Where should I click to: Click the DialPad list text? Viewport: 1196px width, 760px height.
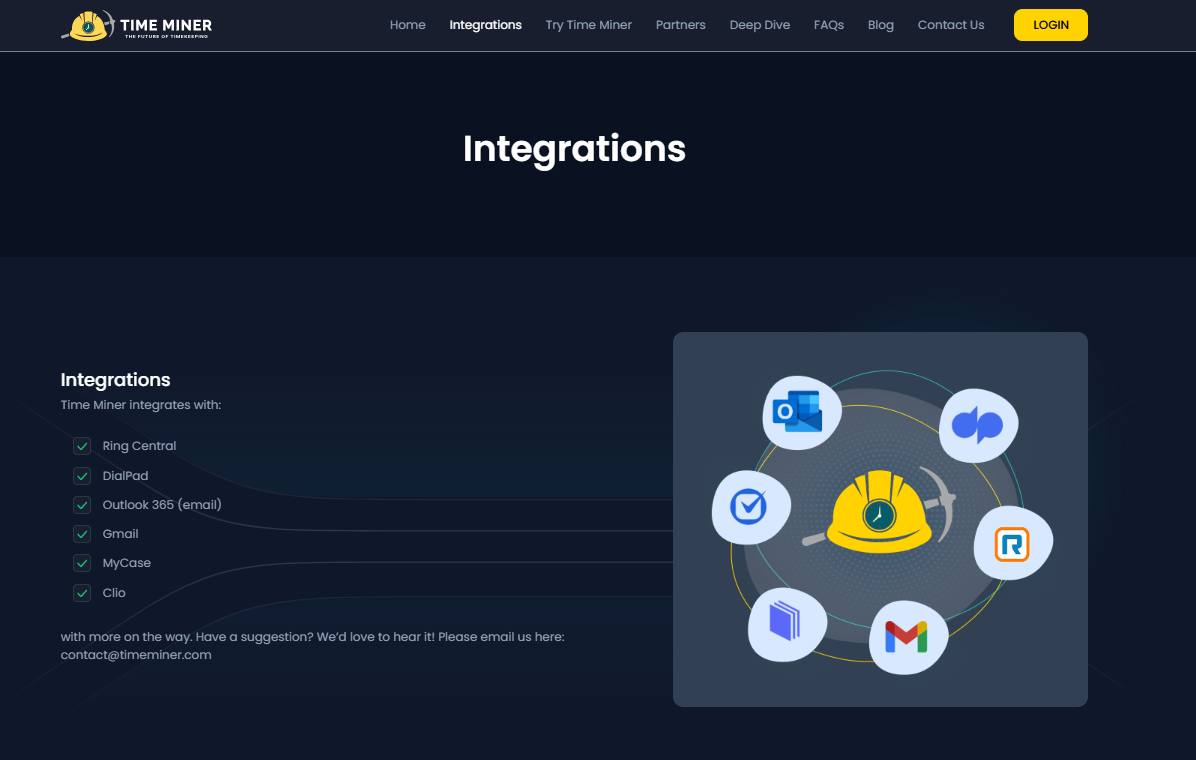click(125, 475)
